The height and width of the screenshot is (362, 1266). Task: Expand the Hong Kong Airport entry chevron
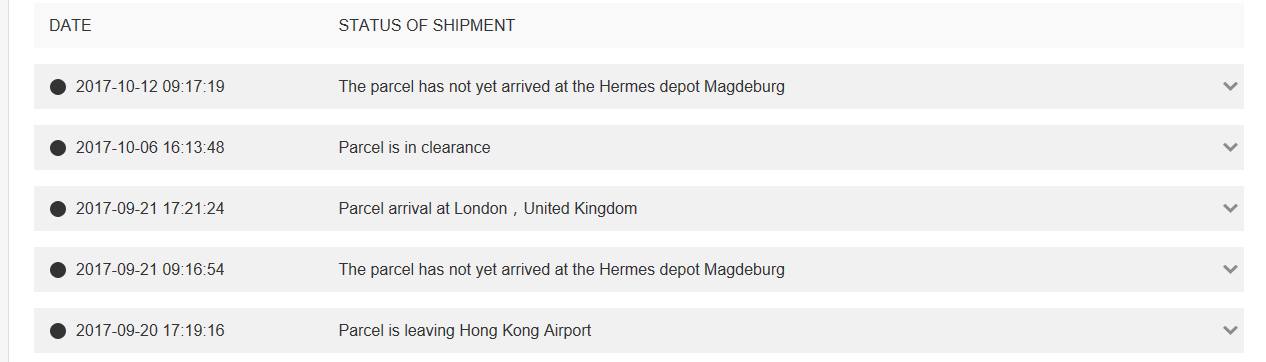coord(1230,331)
